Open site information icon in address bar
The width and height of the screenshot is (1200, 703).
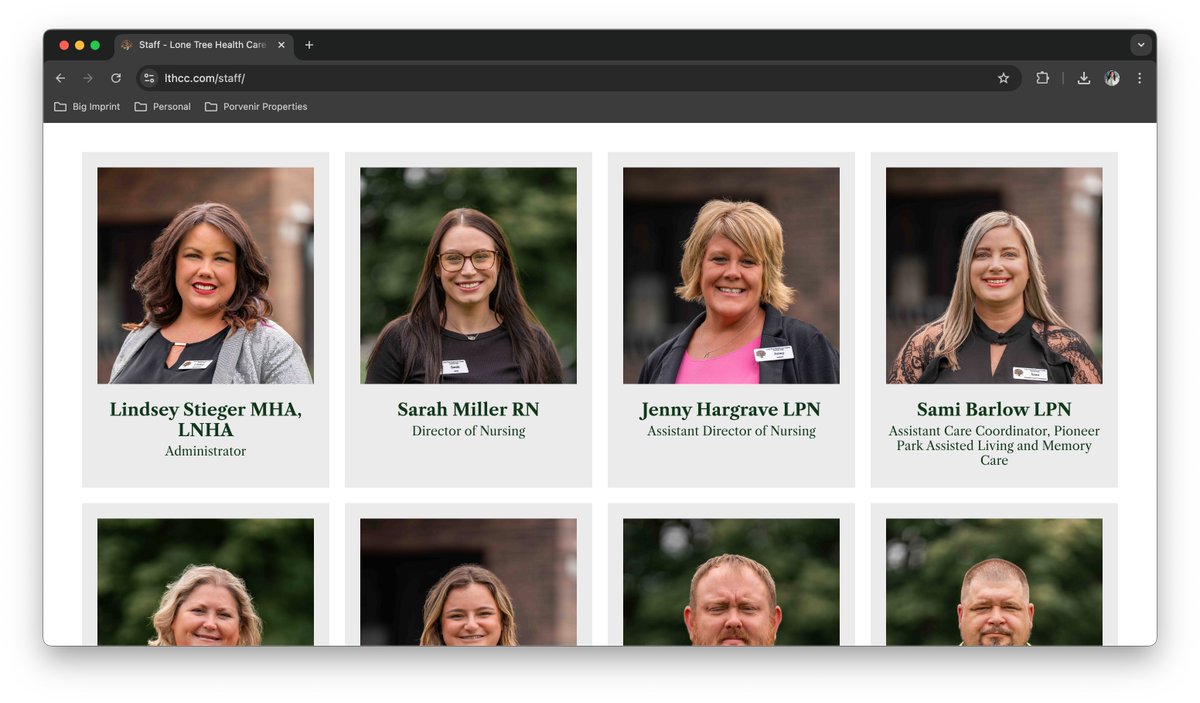149,78
